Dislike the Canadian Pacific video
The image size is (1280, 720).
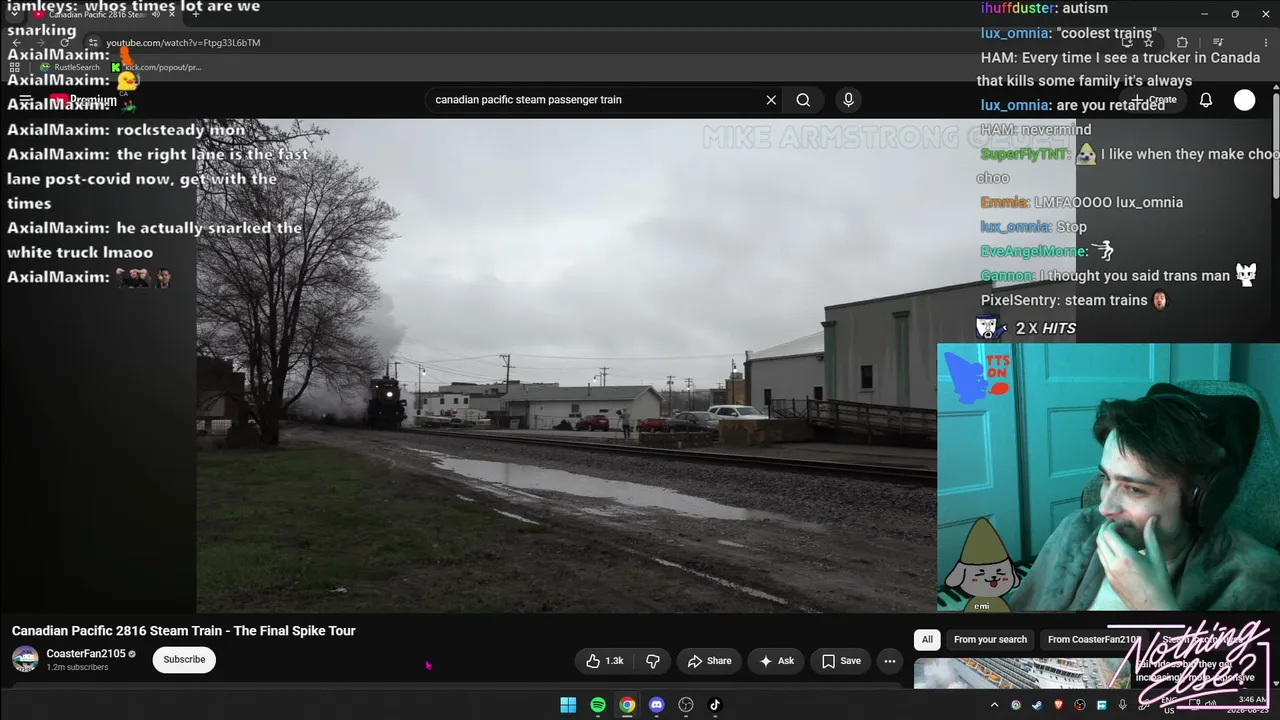653,661
